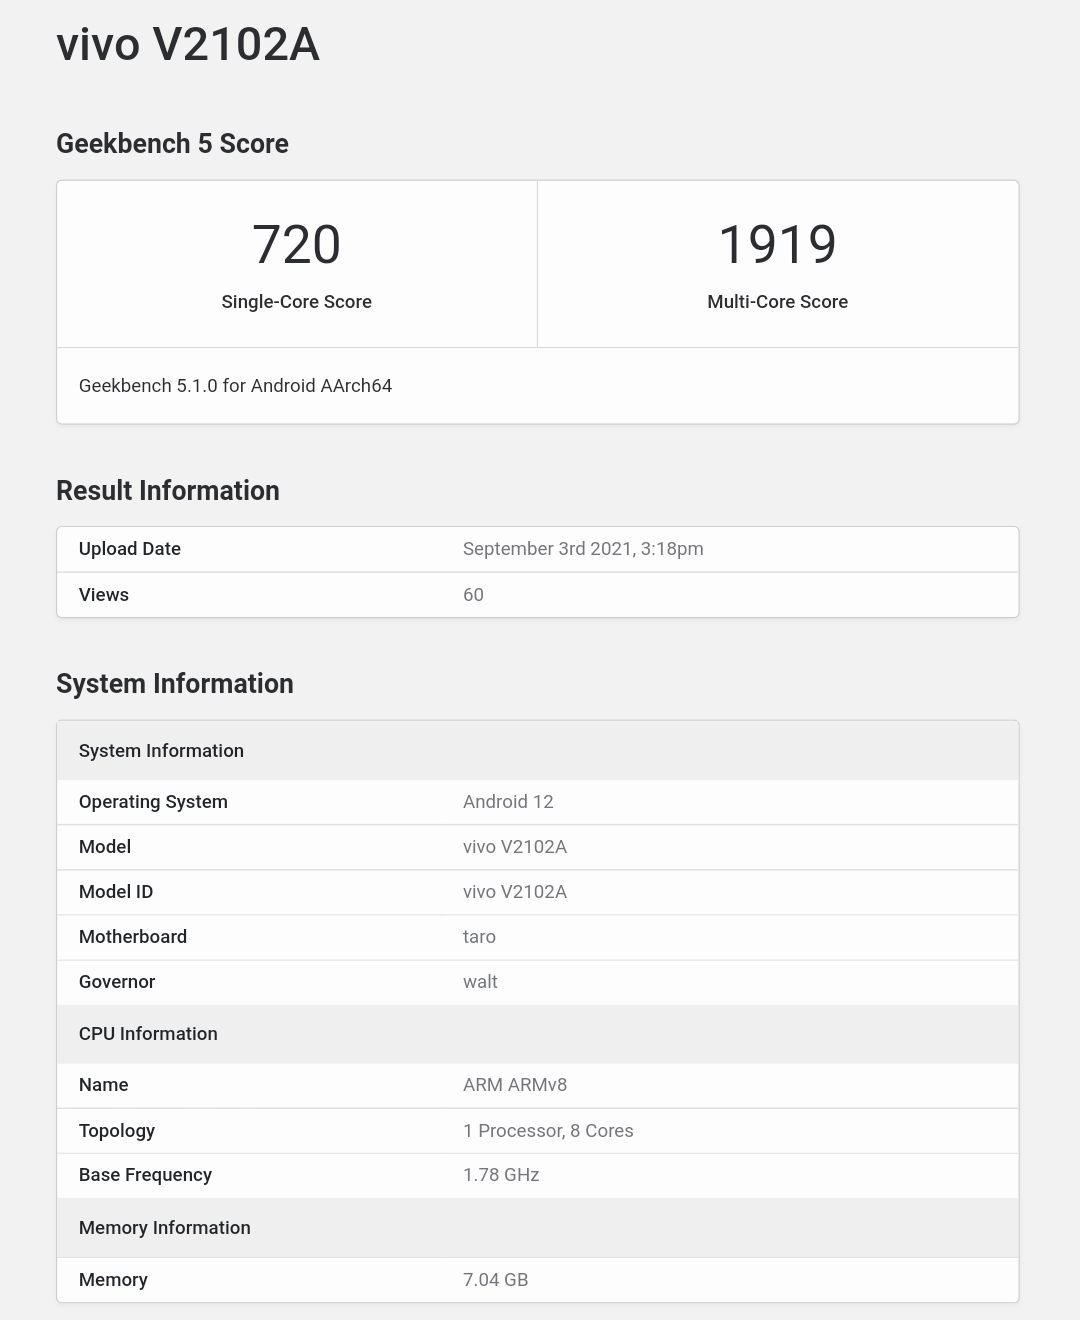This screenshot has width=1080, height=1320.
Task: Click the multi-core score value 1919
Action: coord(777,245)
